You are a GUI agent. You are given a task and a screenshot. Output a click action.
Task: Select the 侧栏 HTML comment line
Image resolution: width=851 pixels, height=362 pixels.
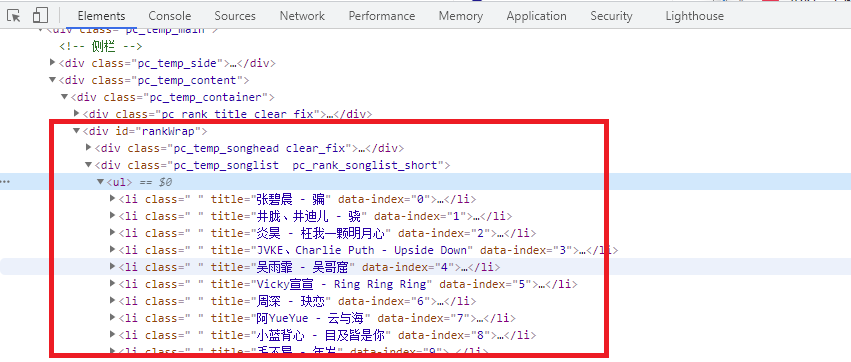pyautogui.click(x=100, y=46)
